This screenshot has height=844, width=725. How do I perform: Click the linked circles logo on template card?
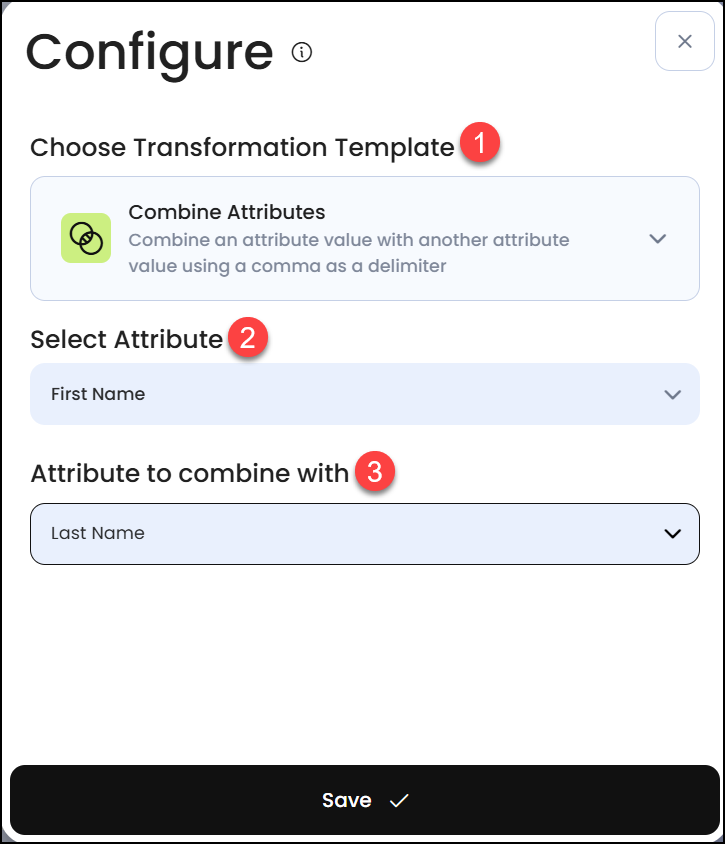[x=86, y=238]
